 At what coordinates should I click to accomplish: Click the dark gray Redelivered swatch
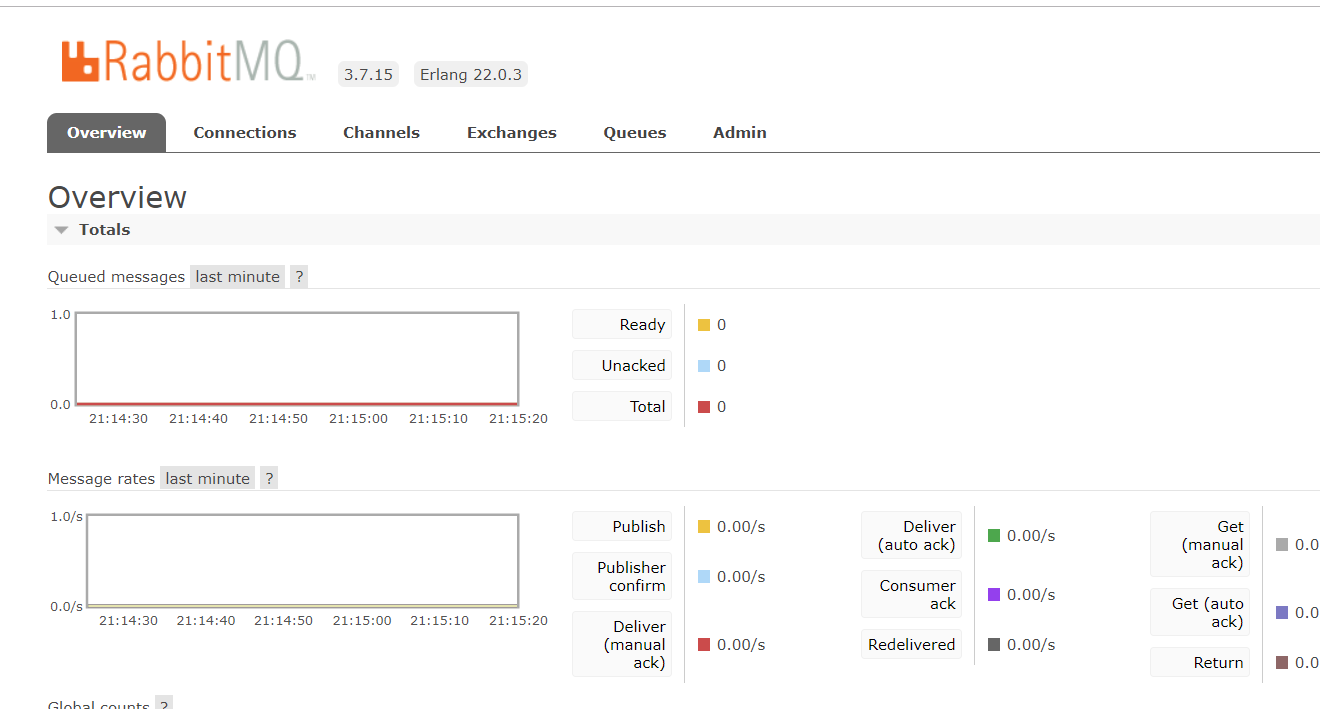coord(994,645)
